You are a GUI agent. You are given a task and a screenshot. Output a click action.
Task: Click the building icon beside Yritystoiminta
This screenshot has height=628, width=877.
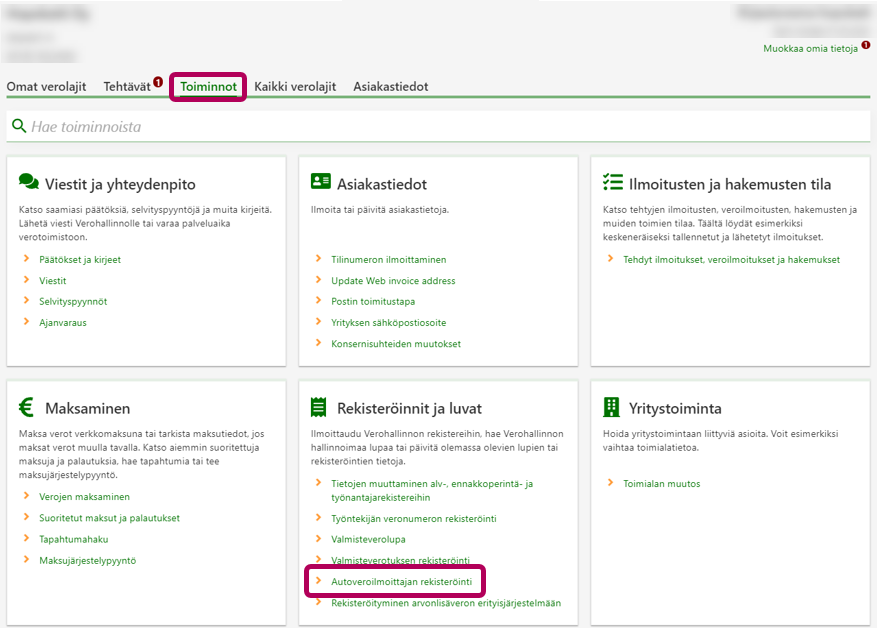pos(612,407)
